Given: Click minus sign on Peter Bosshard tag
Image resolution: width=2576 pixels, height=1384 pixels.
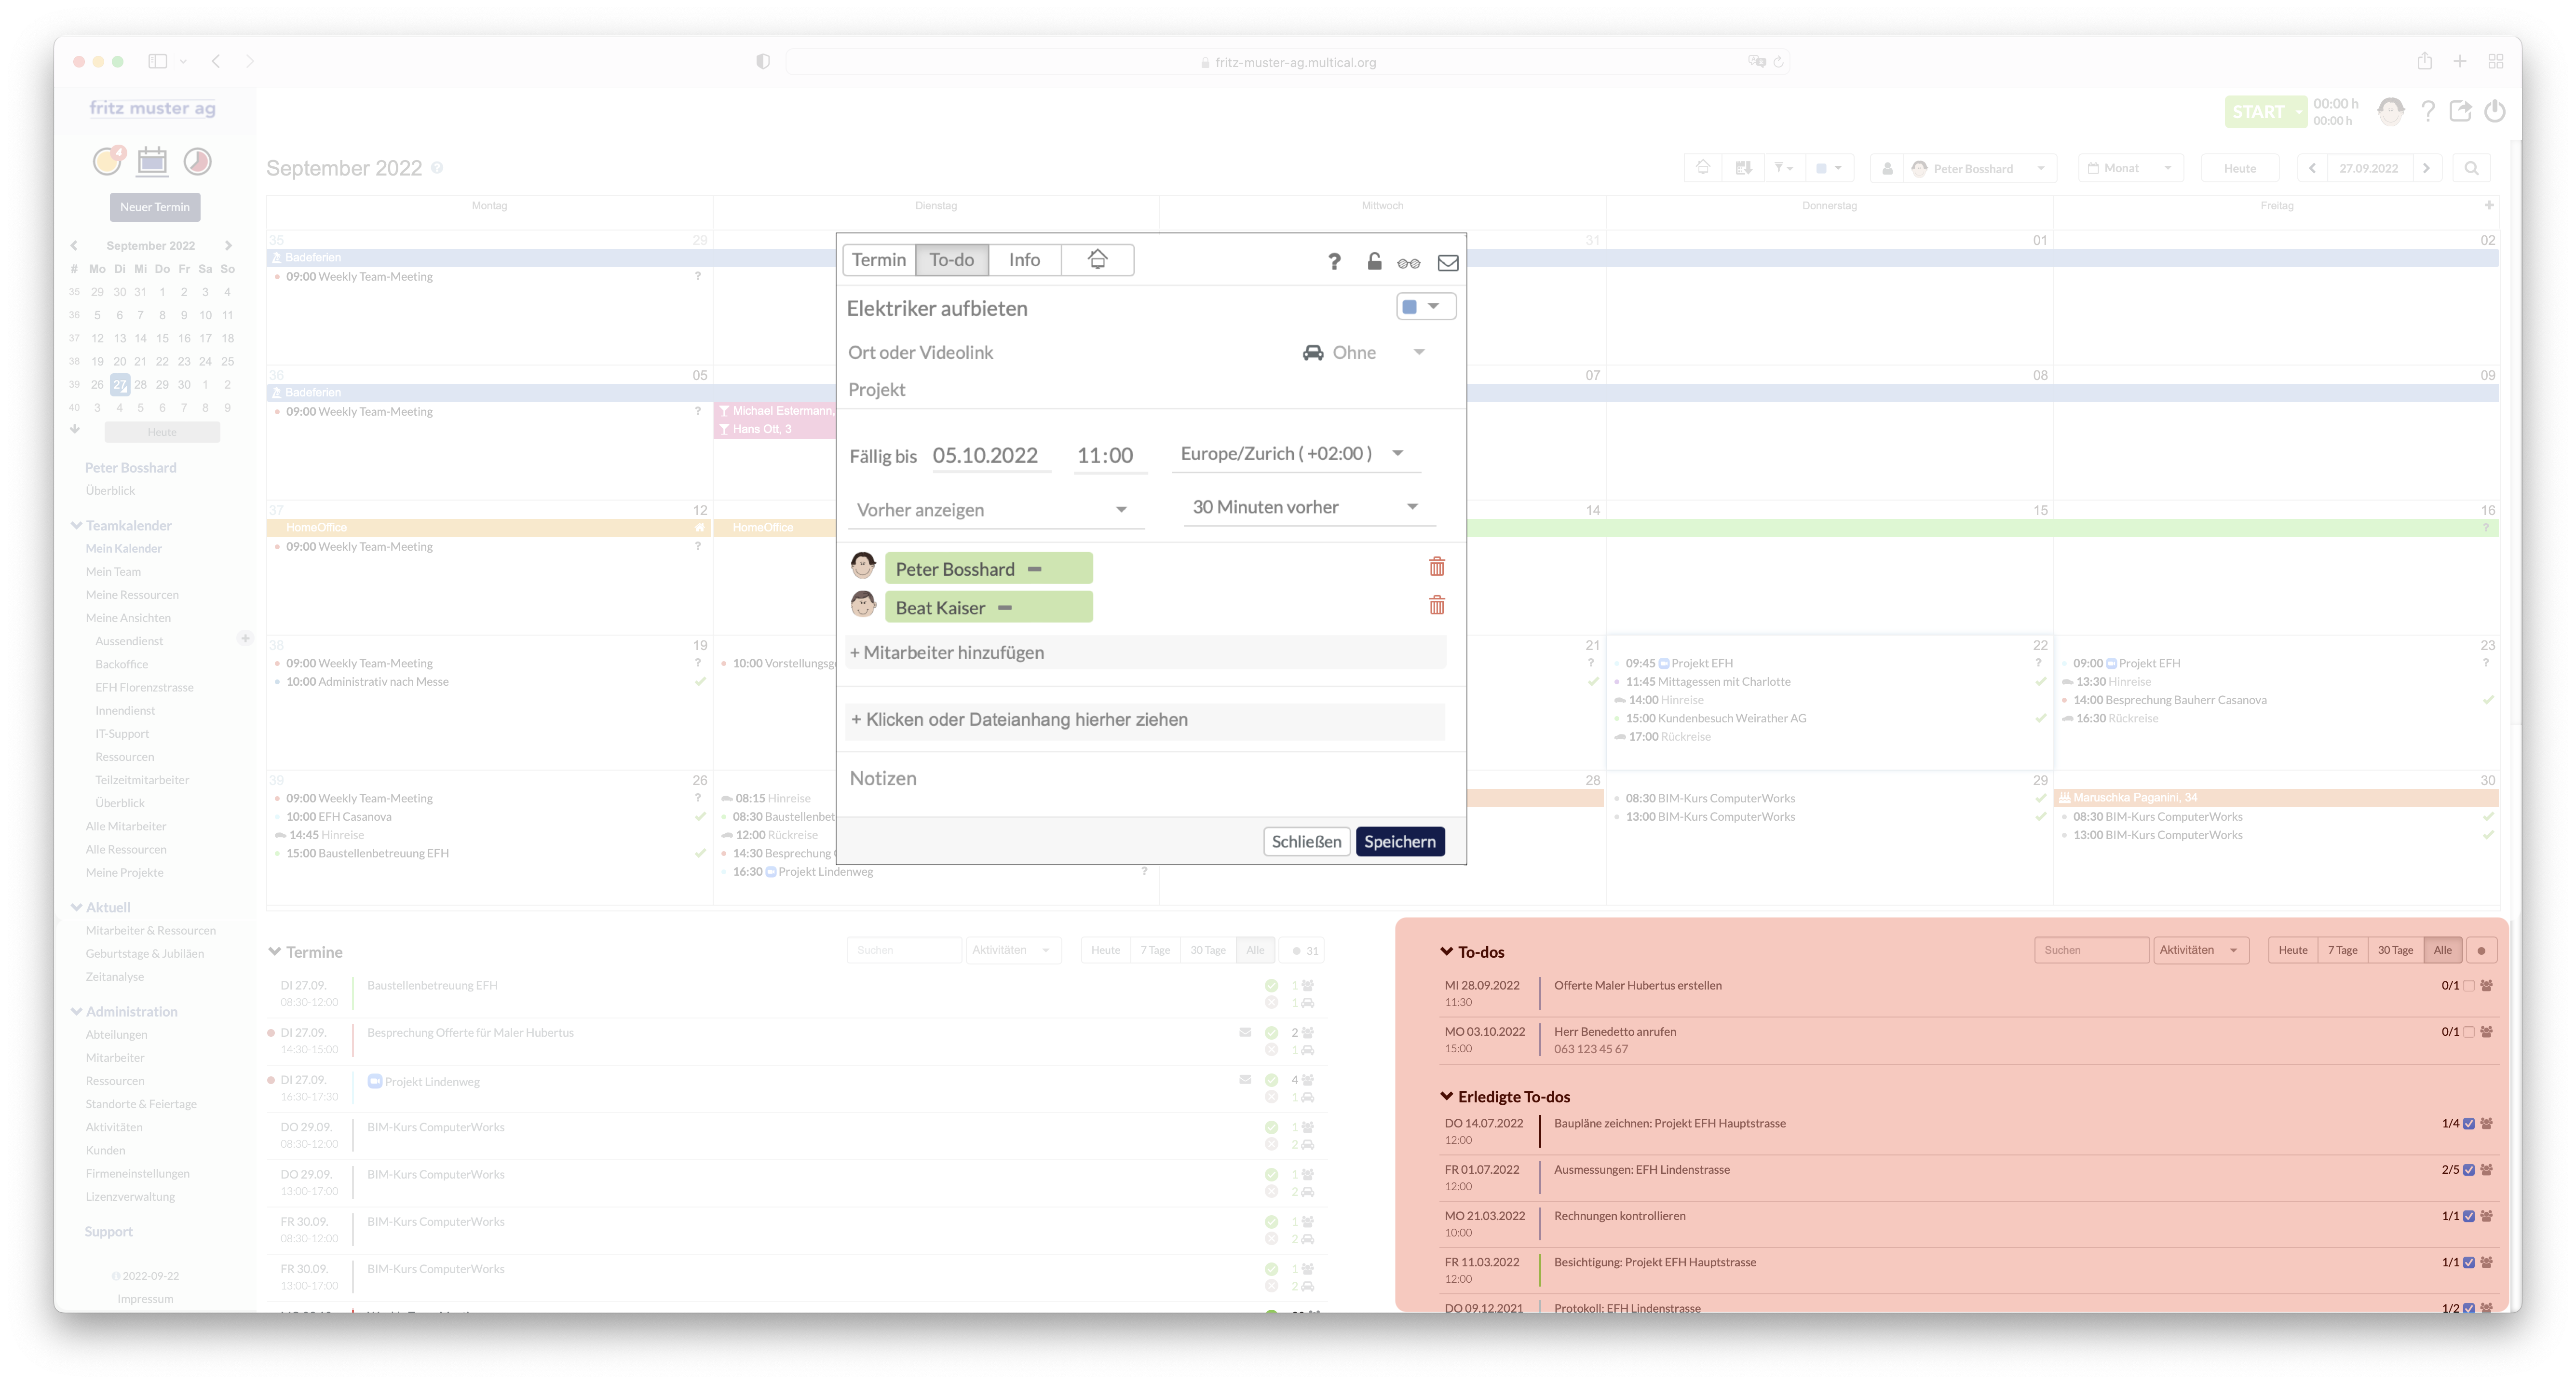Looking at the screenshot, I should [1035, 569].
